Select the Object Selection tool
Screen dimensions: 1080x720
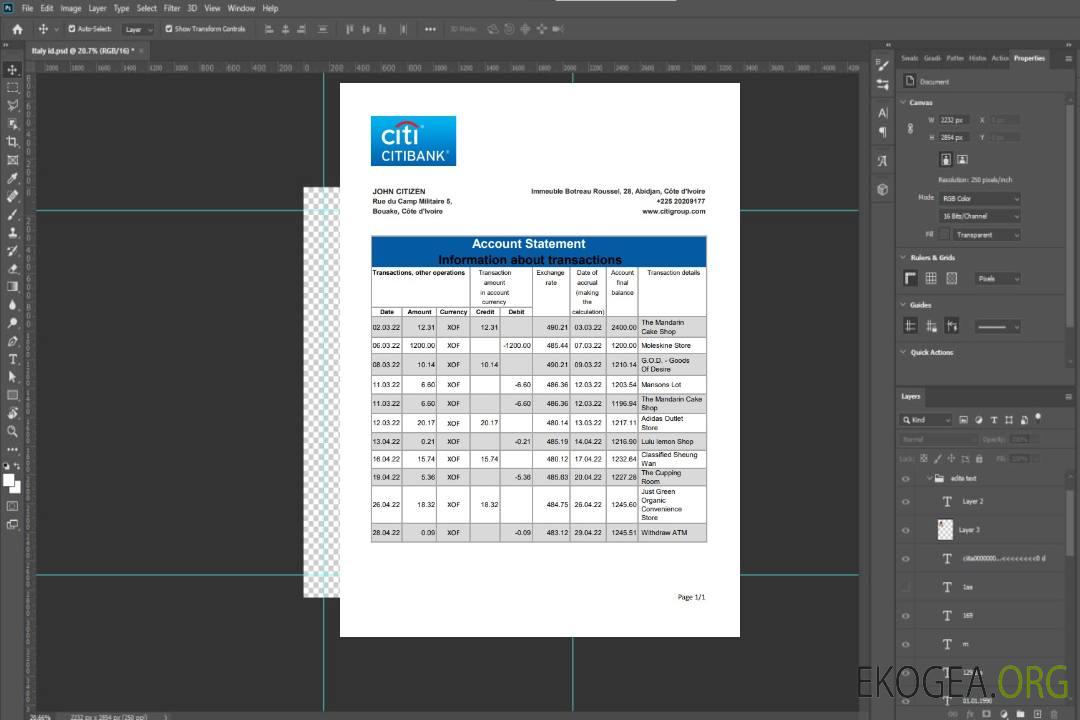tap(12, 124)
